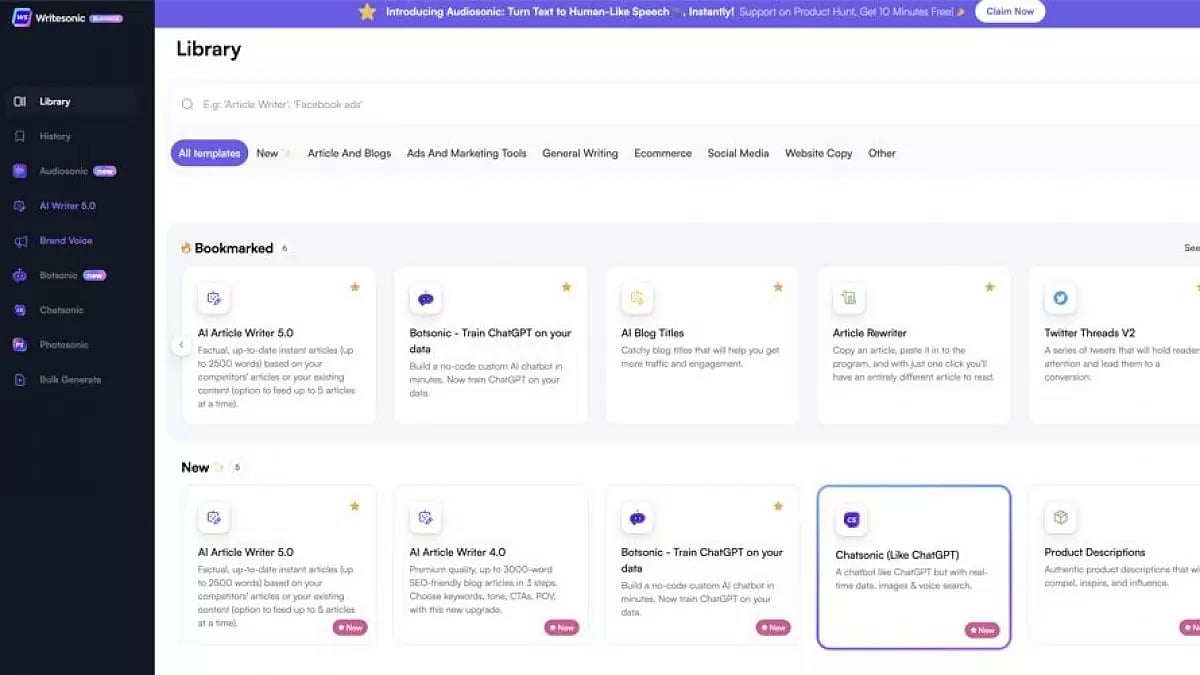Open Botsonic from the sidebar
Screen dimensions: 1200x675
(x=60, y=275)
